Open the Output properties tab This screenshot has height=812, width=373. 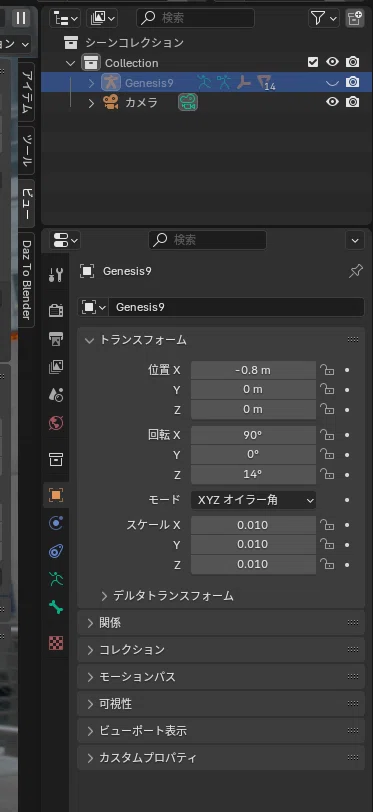(56, 339)
